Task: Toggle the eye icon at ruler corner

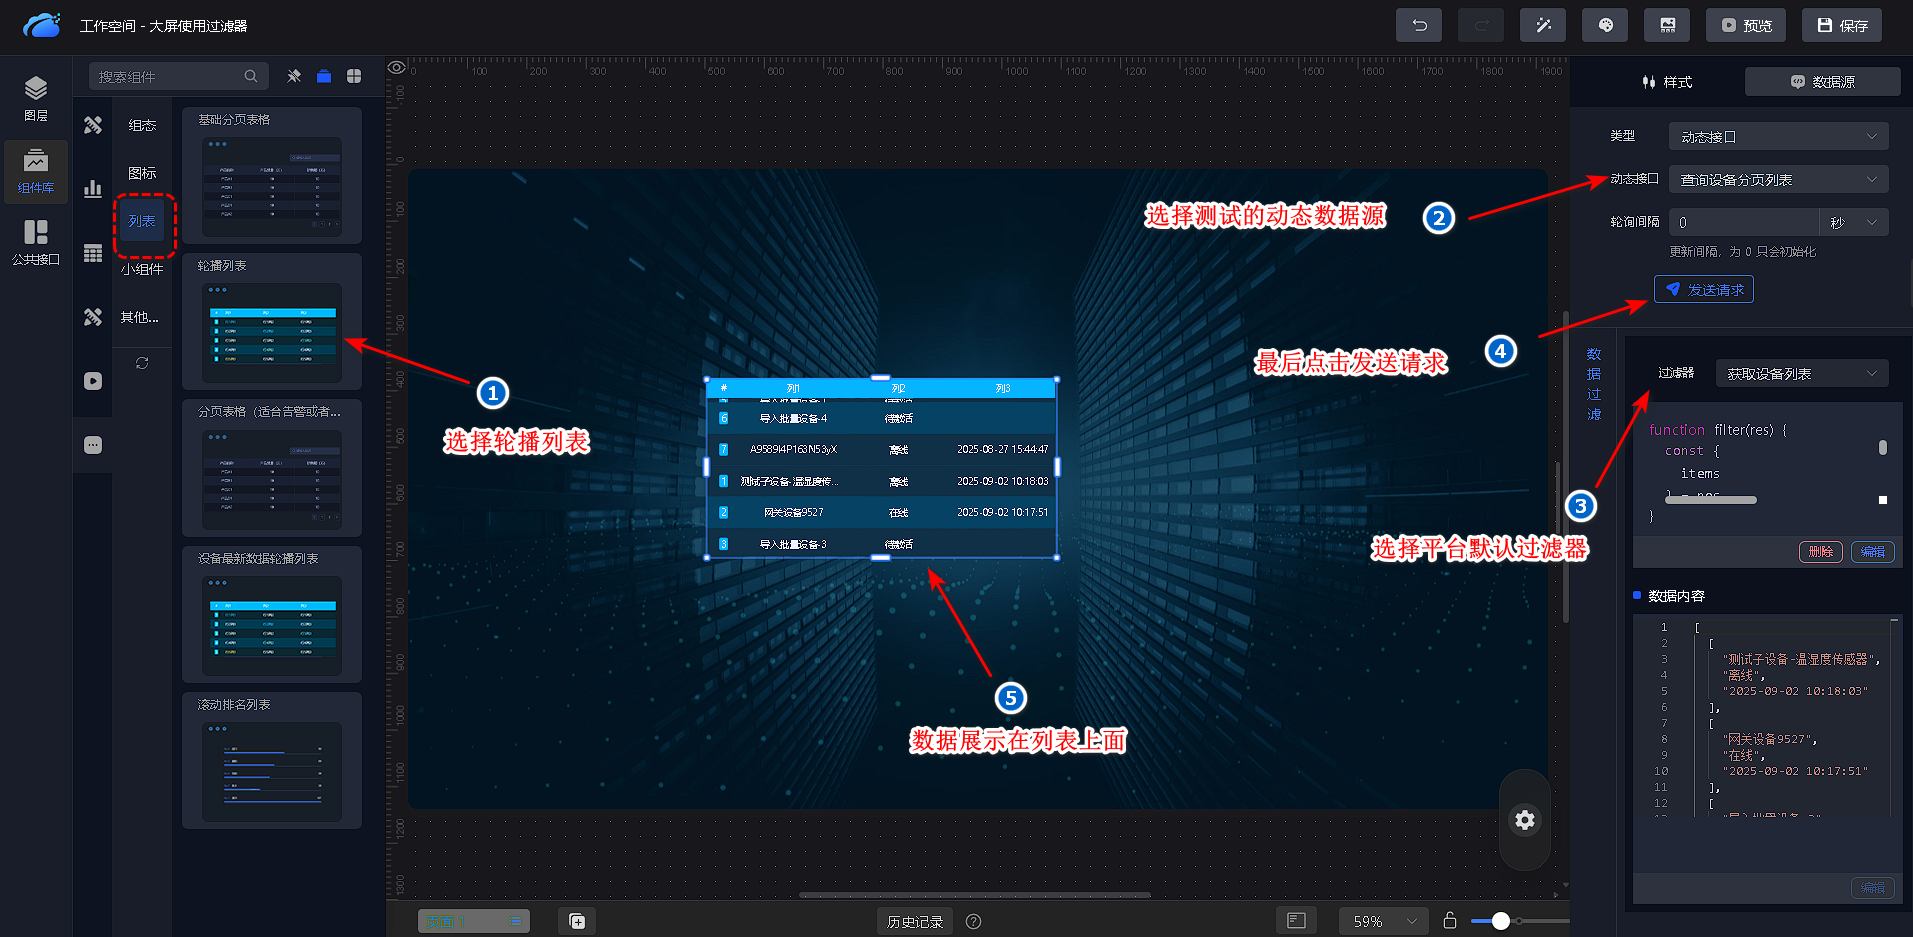Action: click(397, 67)
